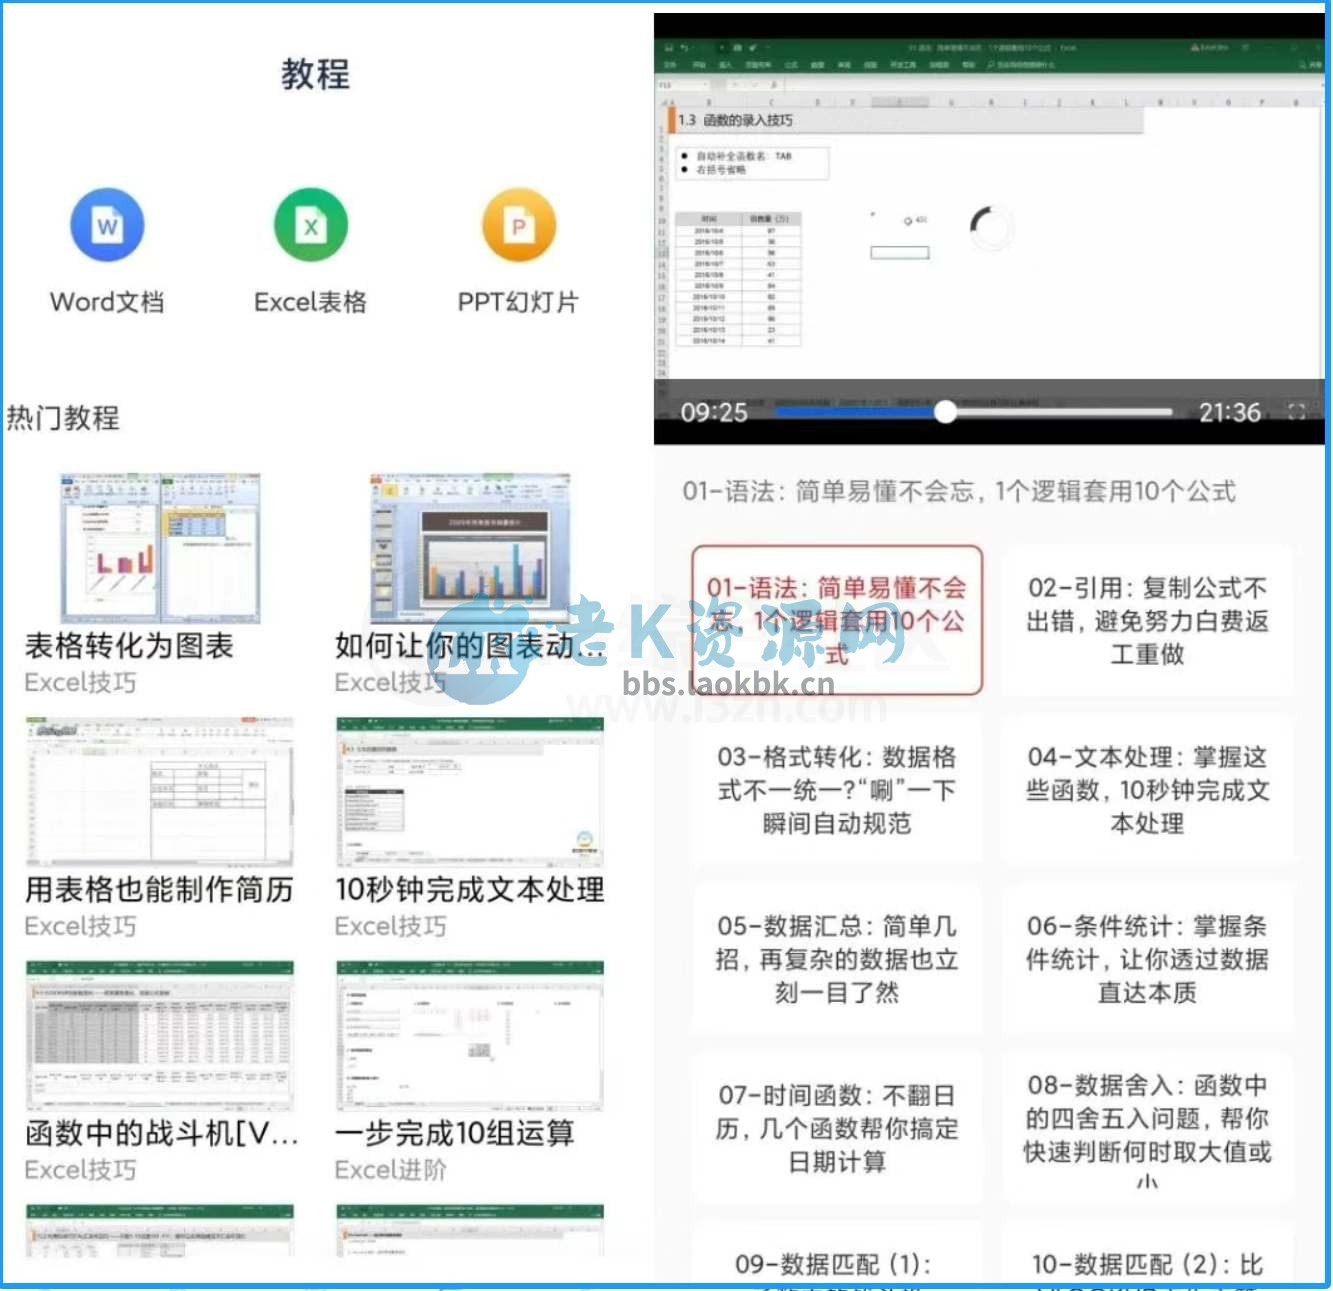Screen dimensions: 1333x1291
Task: Click the 21:36 total duration label
Action: (1230, 412)
